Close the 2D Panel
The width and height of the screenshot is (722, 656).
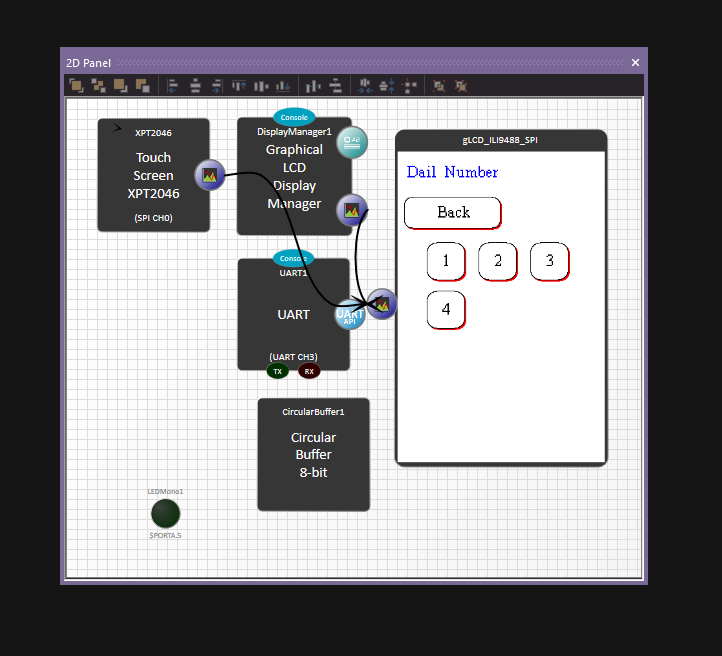pyautogui.click(x=635, y=63)
